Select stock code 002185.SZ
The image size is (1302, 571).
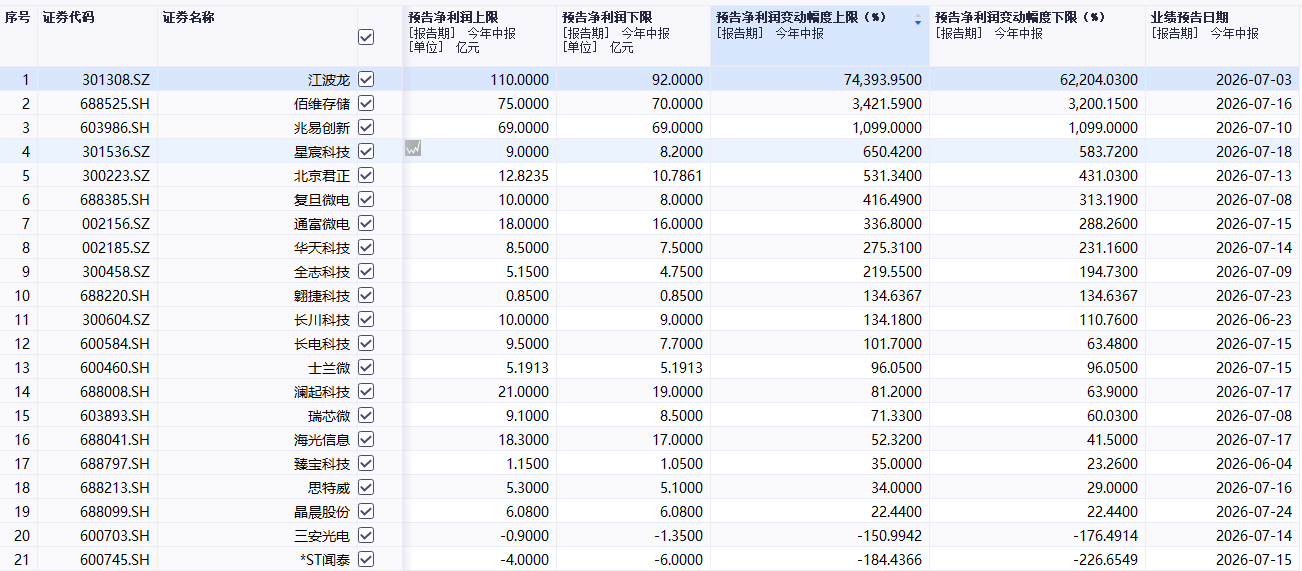[x=115, y=247]
